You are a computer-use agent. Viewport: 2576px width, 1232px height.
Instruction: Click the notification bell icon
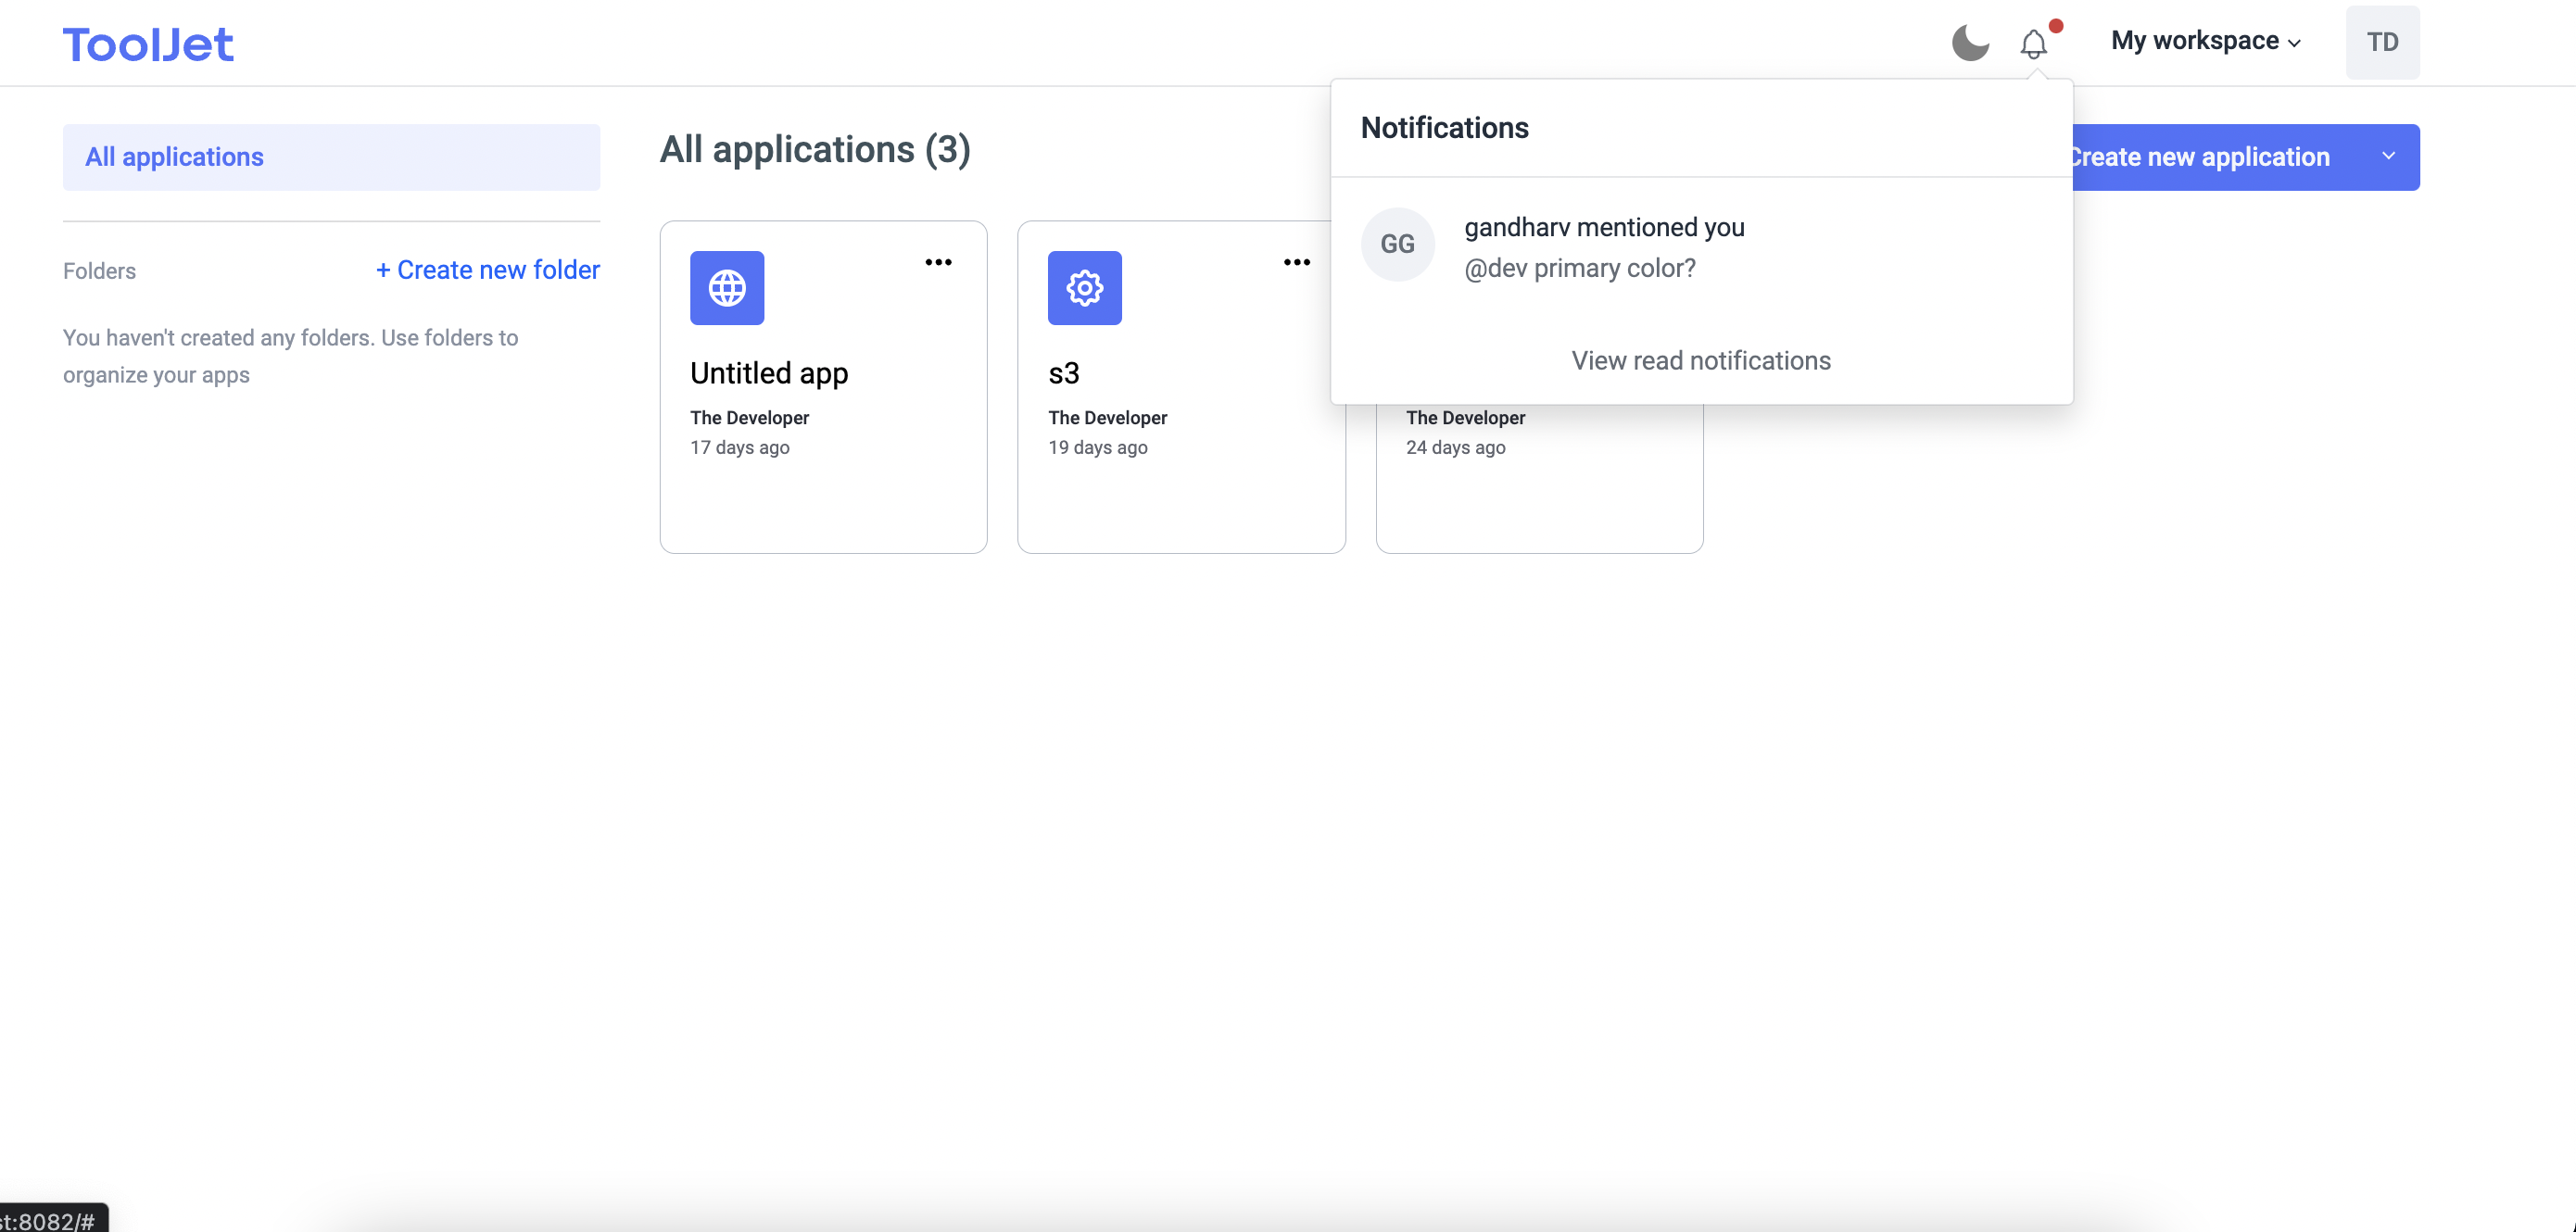click(2033, 44)
